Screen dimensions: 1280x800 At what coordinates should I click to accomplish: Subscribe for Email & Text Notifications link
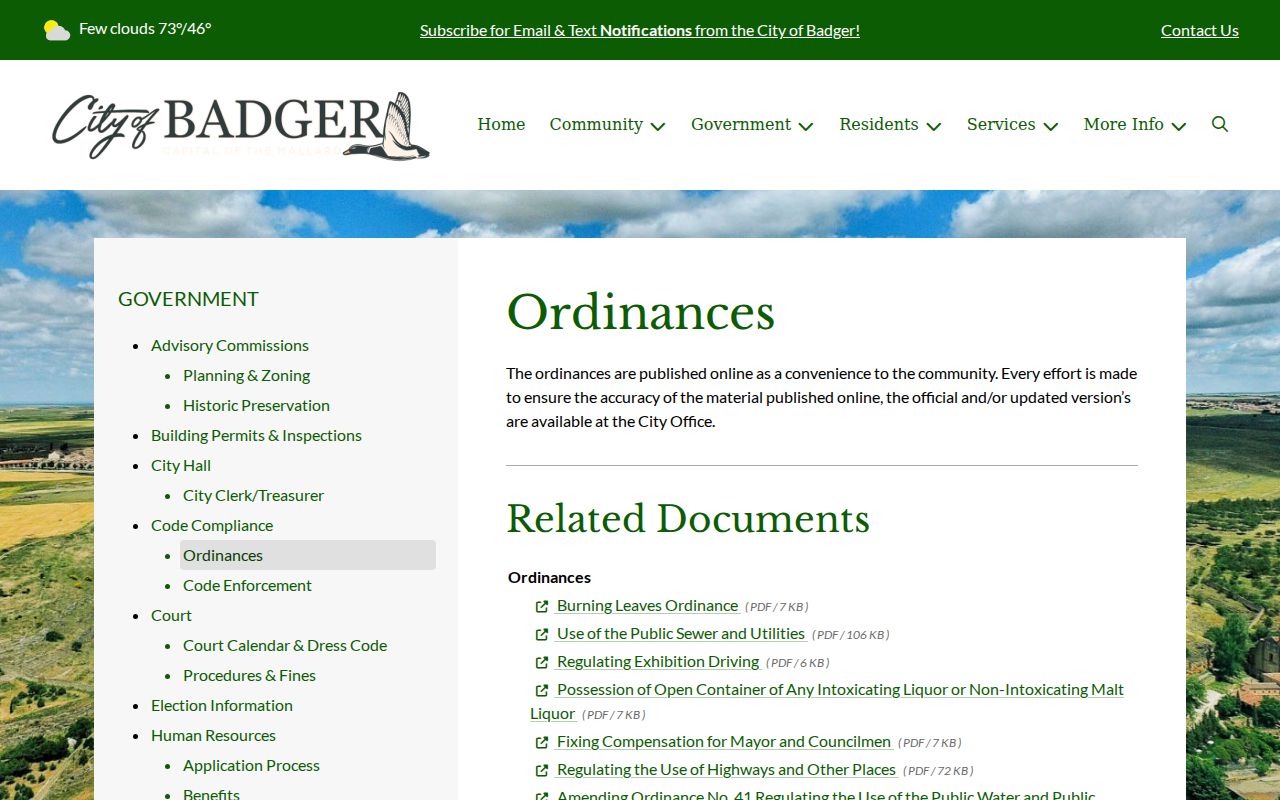(640, 30)
